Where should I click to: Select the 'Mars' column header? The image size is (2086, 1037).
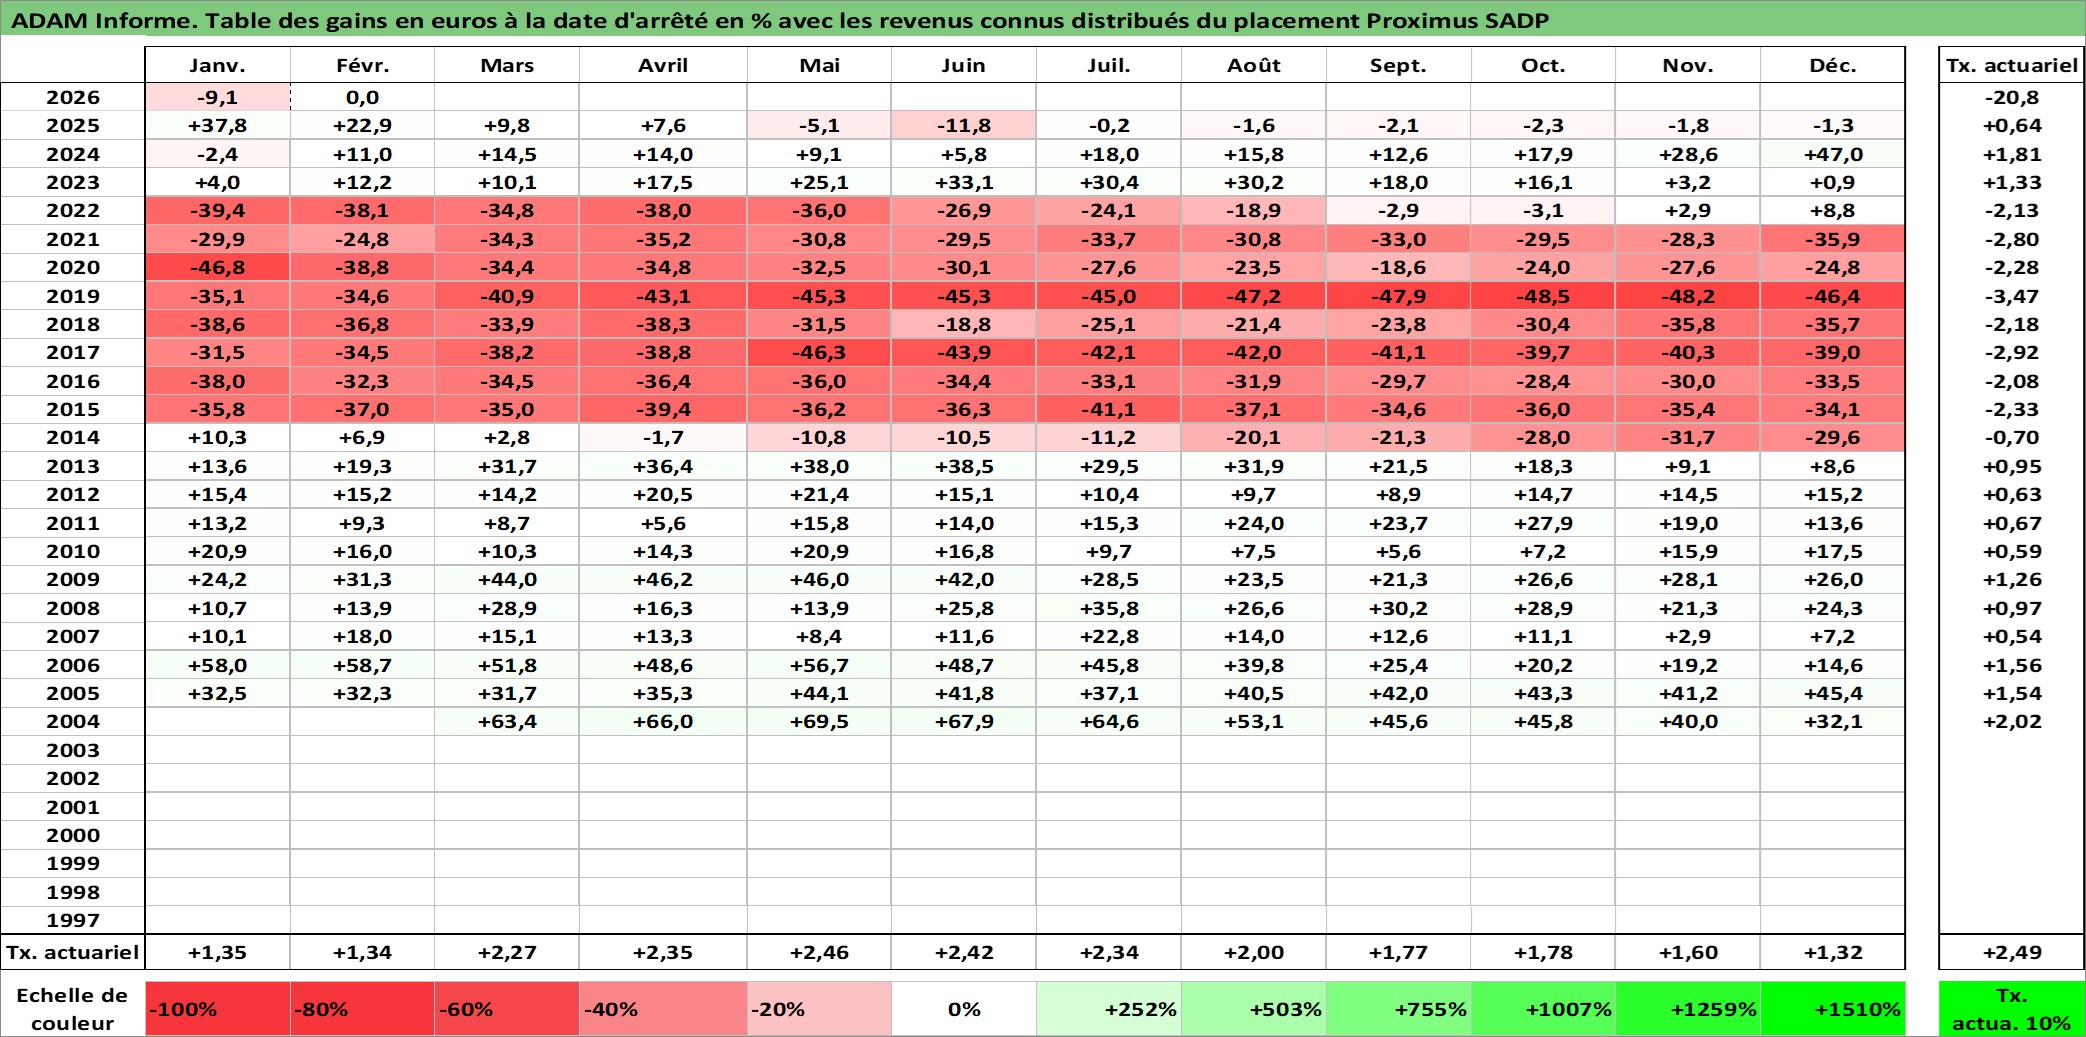pos(507,65)
